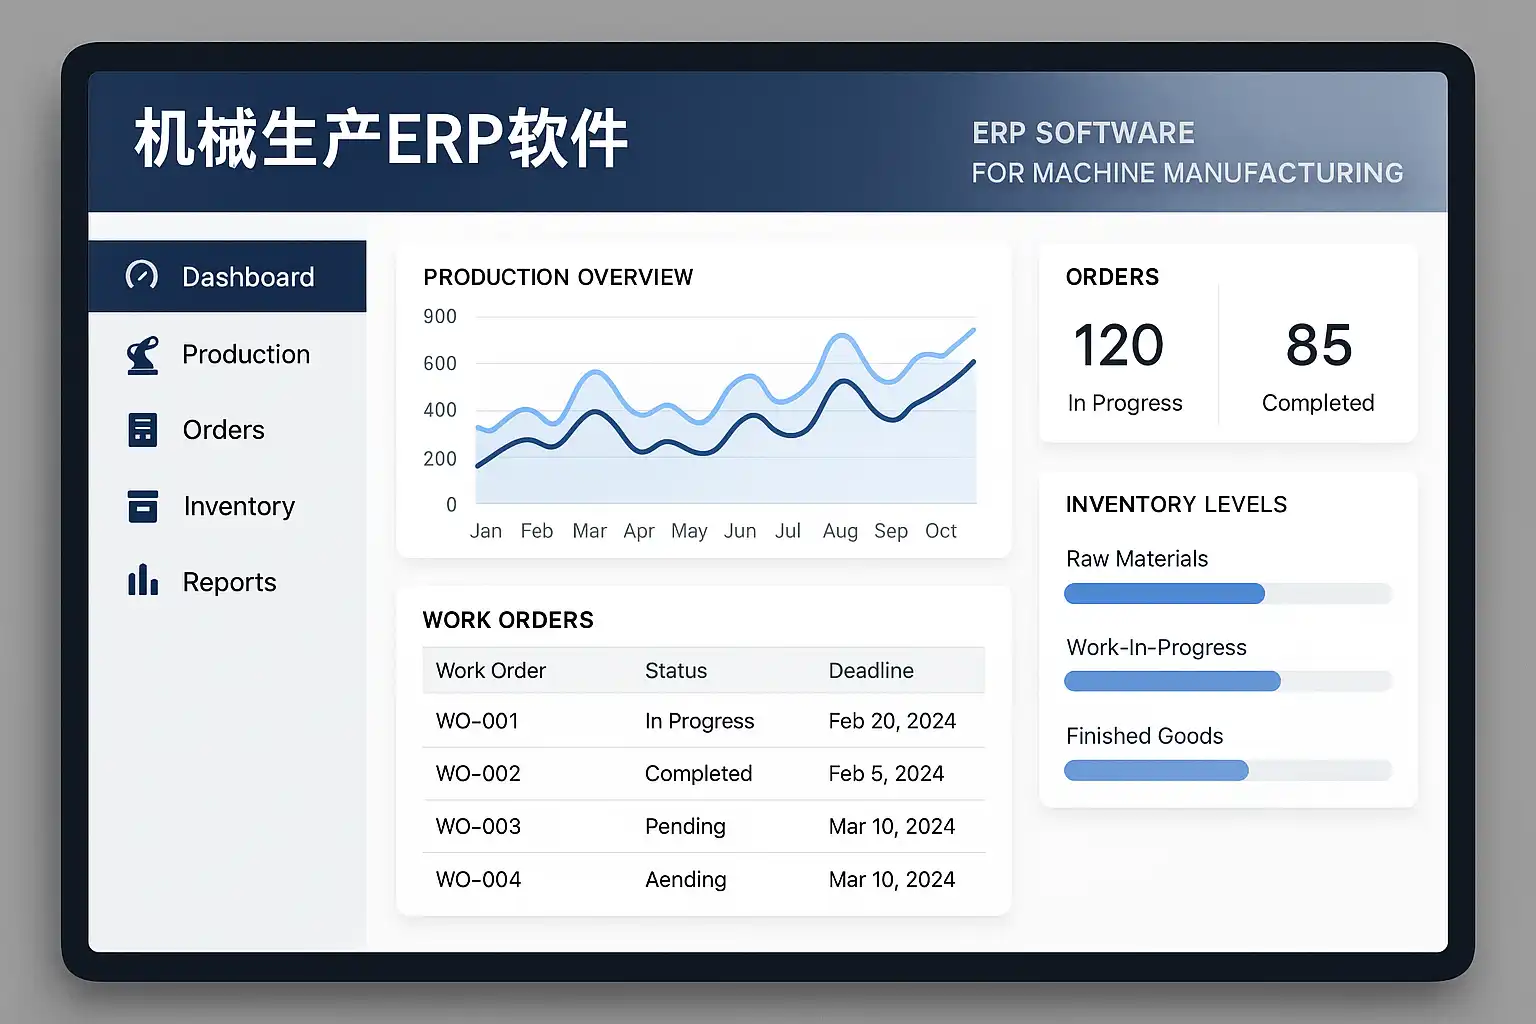Click the Deadline column header

(x=871, y=670)
